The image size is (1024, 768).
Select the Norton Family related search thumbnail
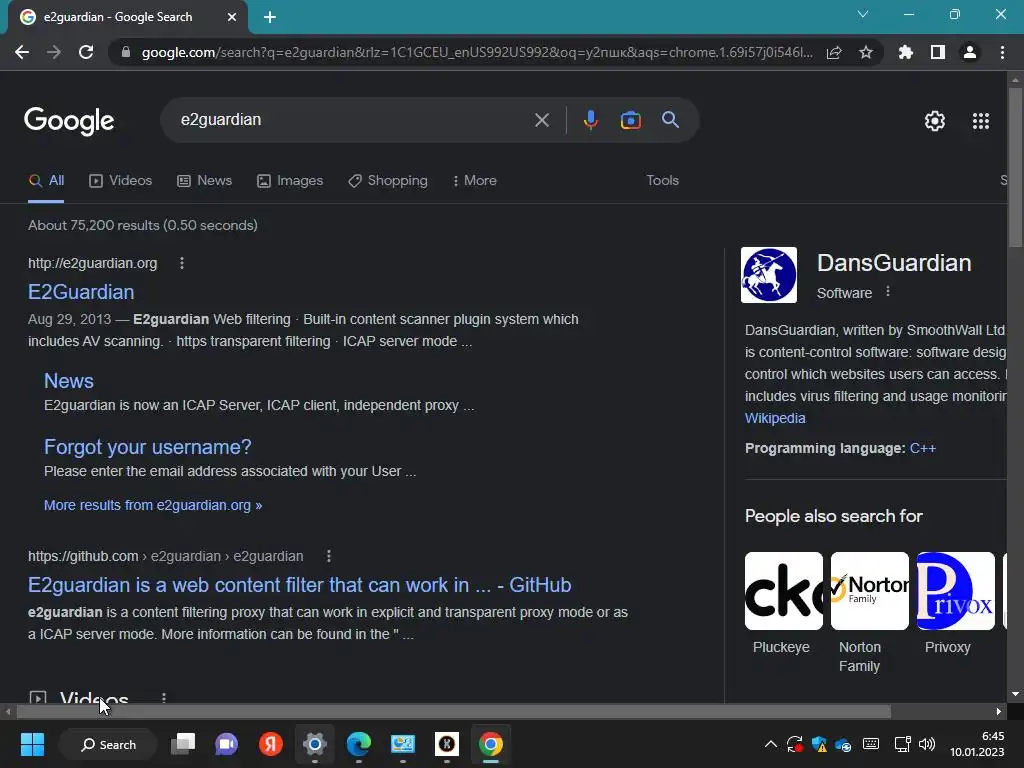pyautogui.click(x=869, y=591)
